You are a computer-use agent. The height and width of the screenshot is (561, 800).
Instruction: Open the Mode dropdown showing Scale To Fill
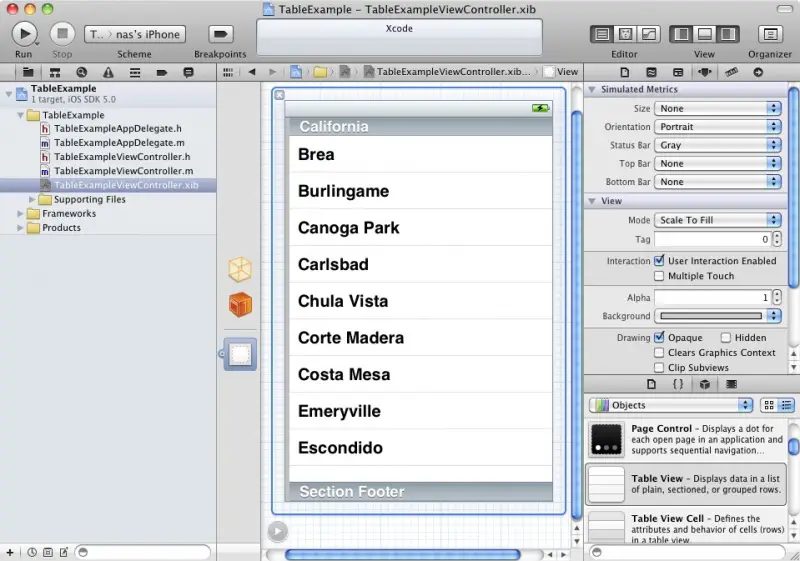point(718,220)
